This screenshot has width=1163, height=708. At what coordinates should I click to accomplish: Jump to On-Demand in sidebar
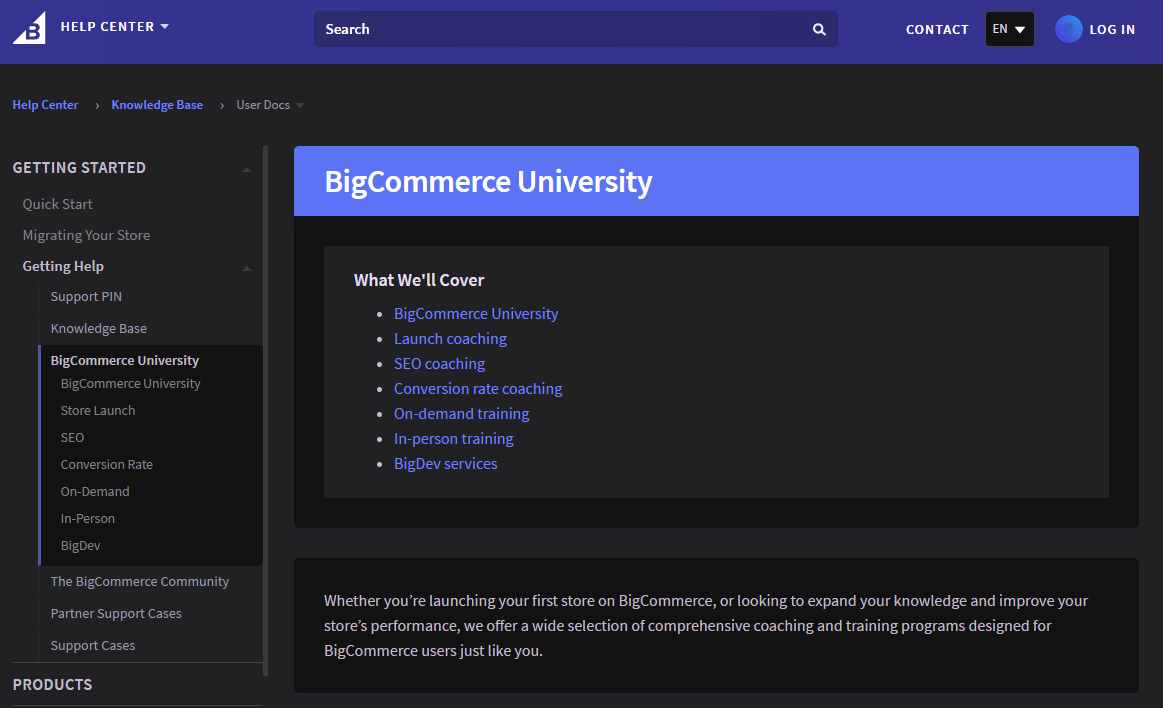[x=95, y=492]
